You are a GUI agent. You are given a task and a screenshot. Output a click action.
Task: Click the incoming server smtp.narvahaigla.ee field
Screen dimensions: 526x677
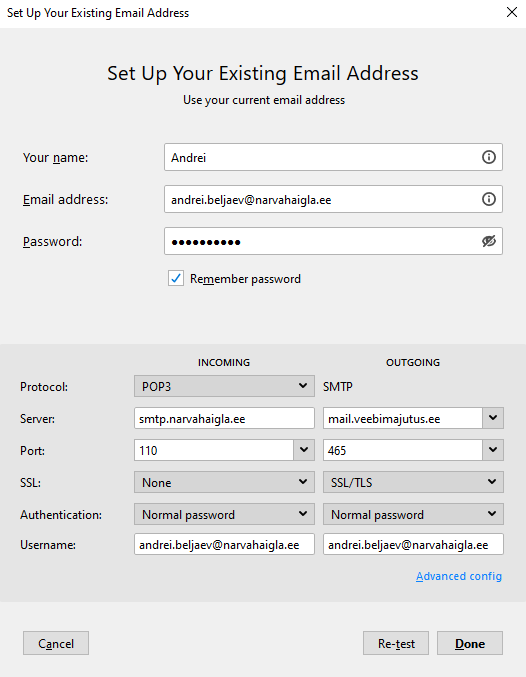224,418
